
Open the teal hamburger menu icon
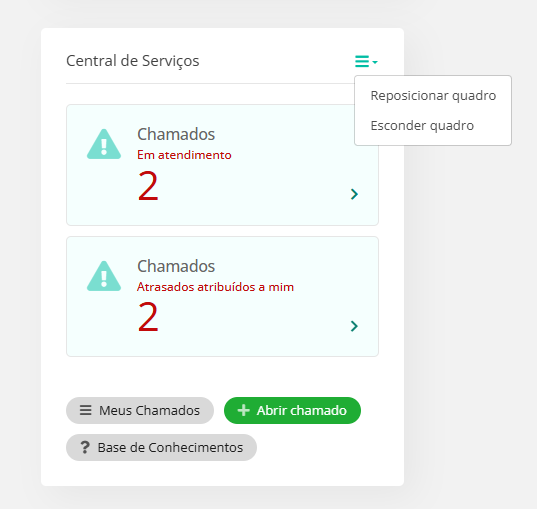point(362,61)
